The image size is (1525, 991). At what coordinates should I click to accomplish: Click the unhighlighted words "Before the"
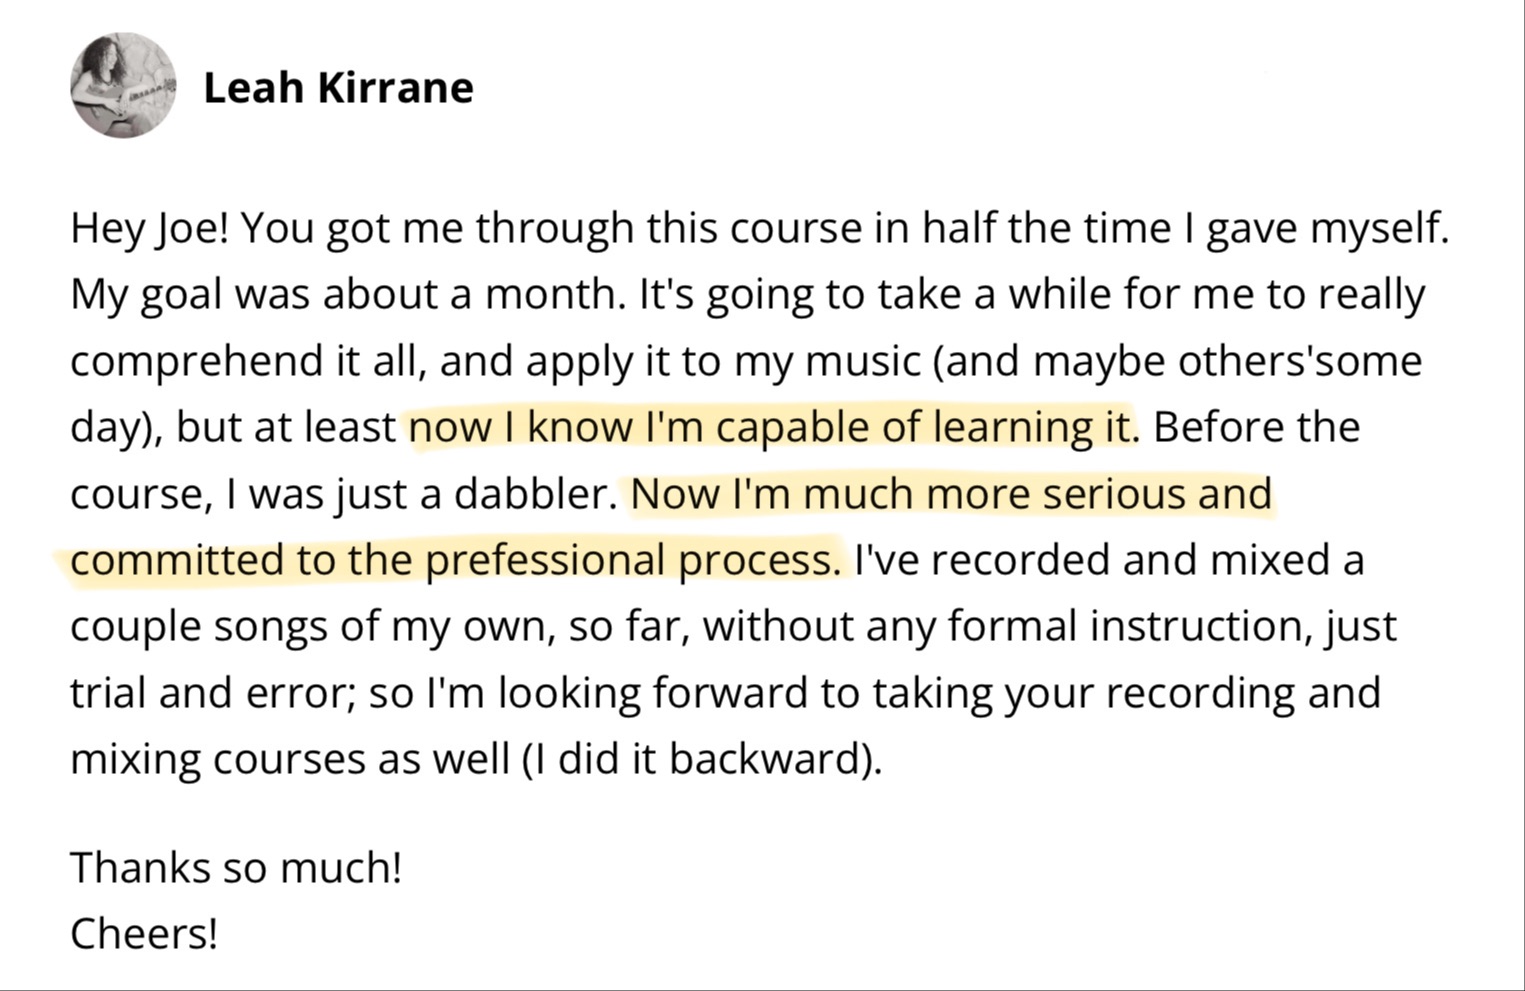pos(1257,427)
